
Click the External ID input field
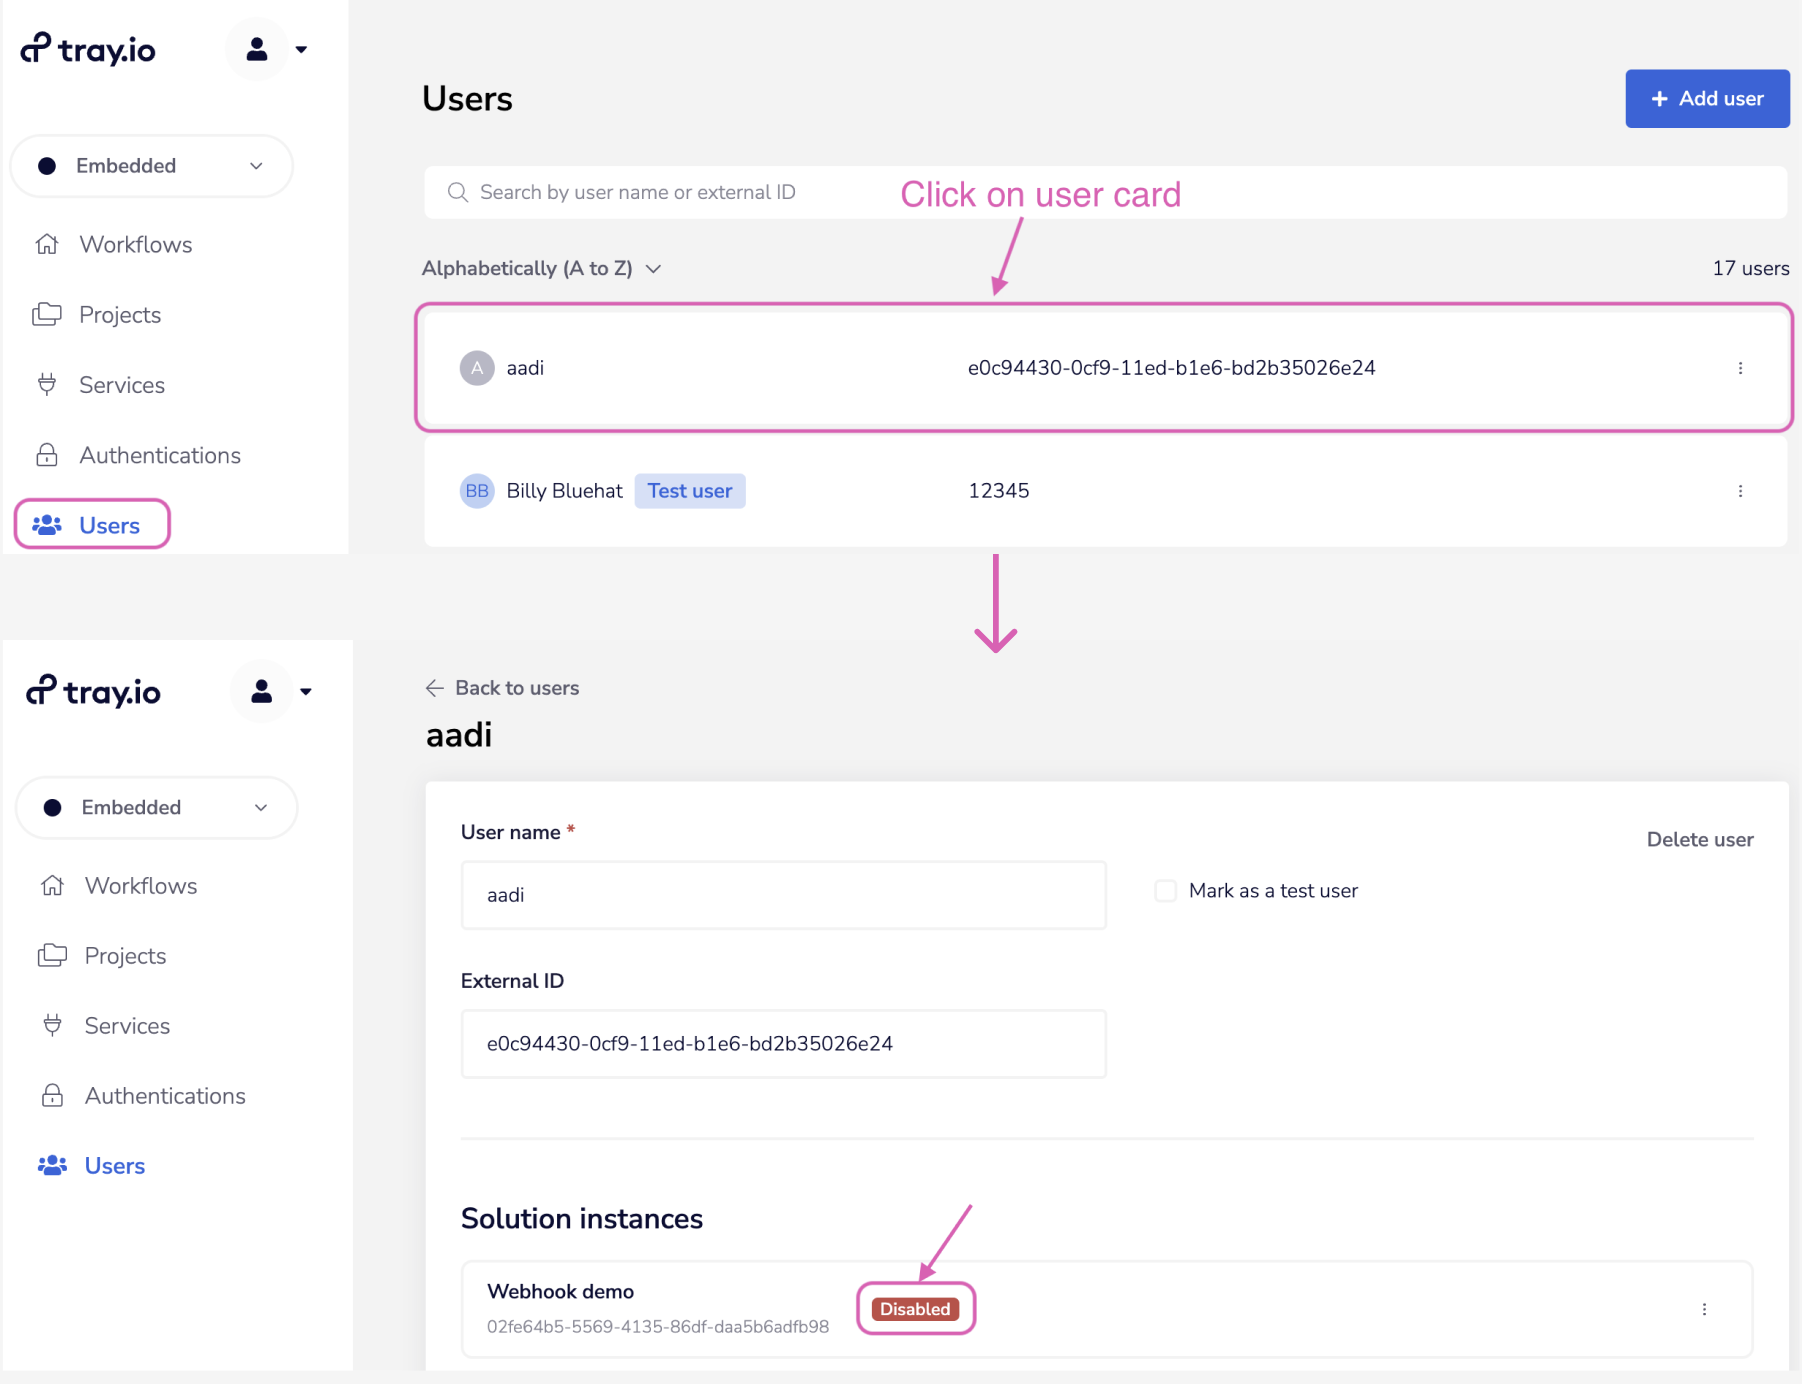point(783,1044)
